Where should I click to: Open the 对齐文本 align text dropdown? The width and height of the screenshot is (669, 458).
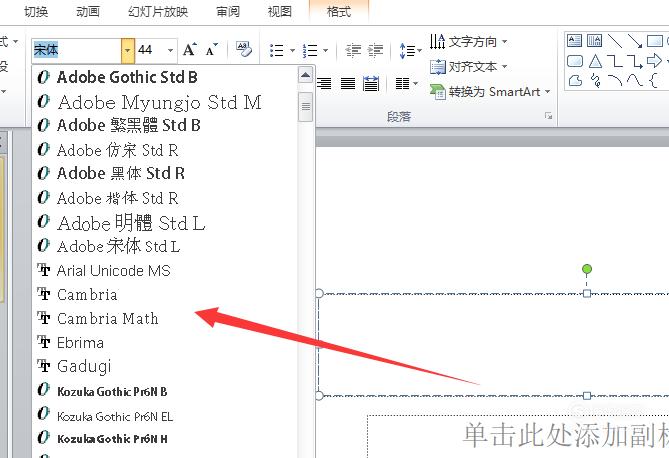[x=468, y=67]
